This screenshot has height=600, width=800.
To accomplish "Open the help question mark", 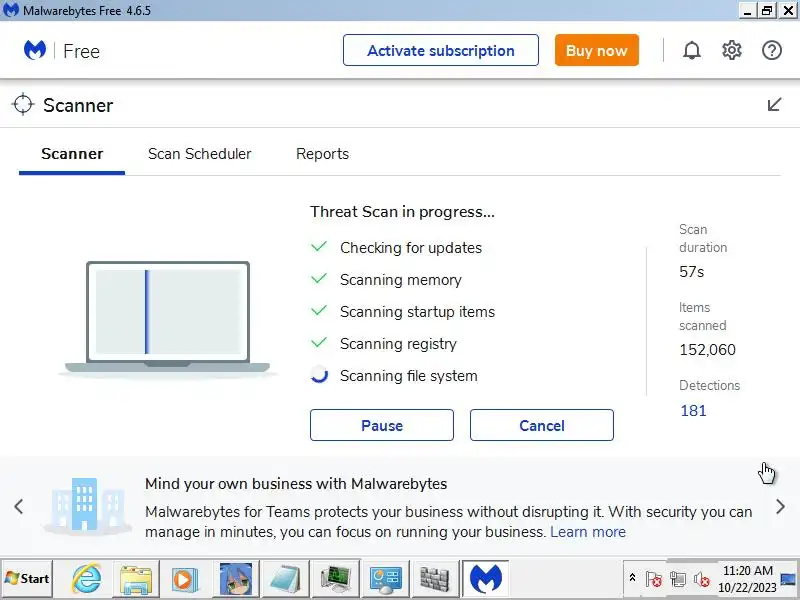I will [x=771, y=51].
